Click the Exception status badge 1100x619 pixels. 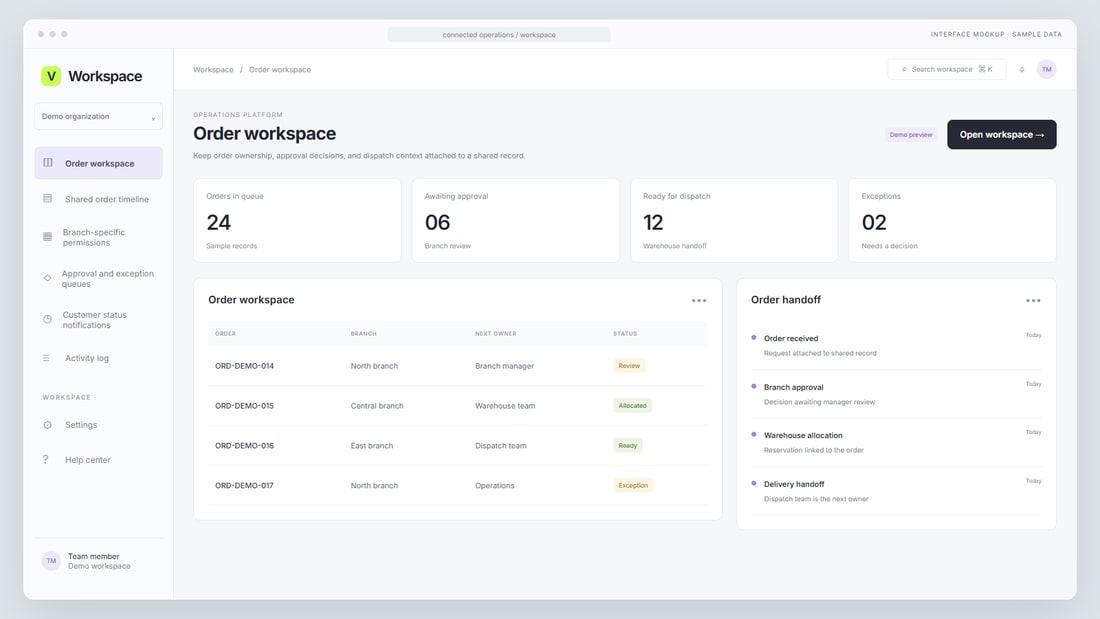[633, 486]
